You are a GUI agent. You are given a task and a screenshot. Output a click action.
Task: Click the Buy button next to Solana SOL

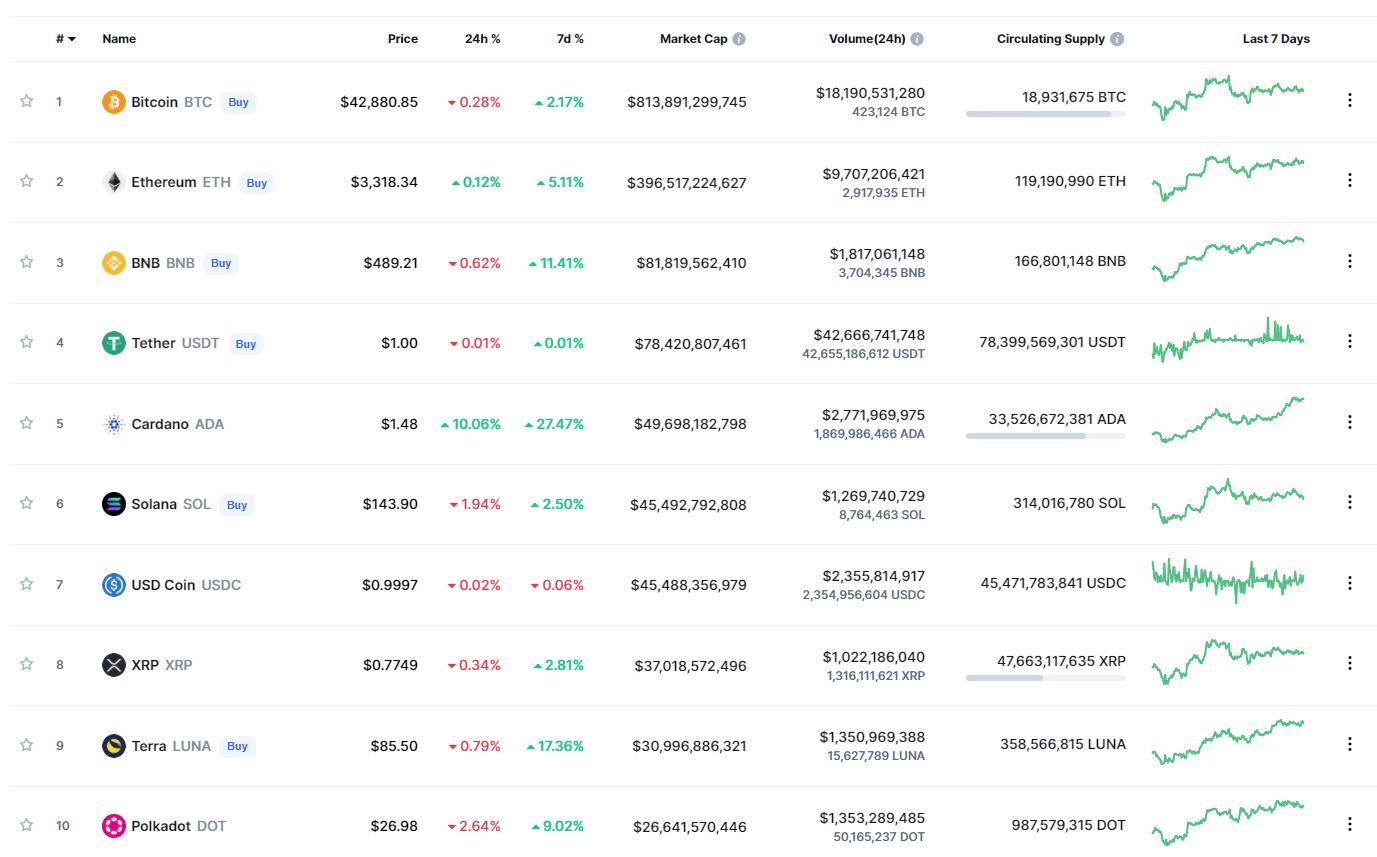click(x=237, y=505)
